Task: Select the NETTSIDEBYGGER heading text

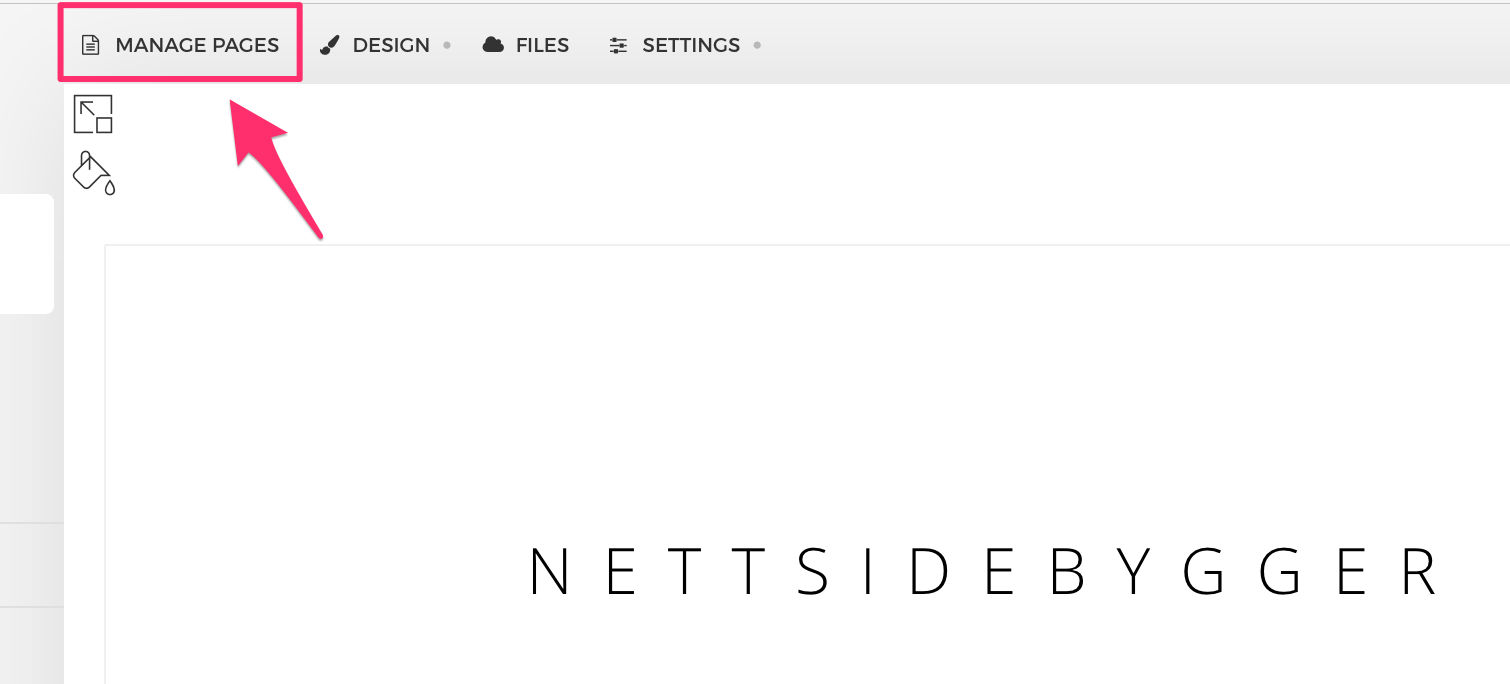Action: (984, 573)
